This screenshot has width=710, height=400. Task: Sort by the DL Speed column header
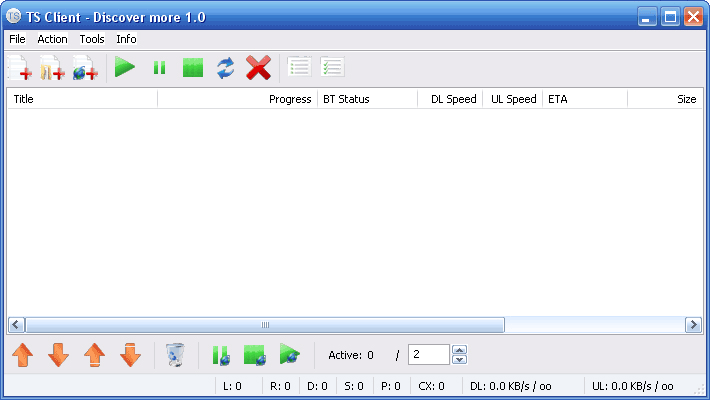[x=450, y=99]
